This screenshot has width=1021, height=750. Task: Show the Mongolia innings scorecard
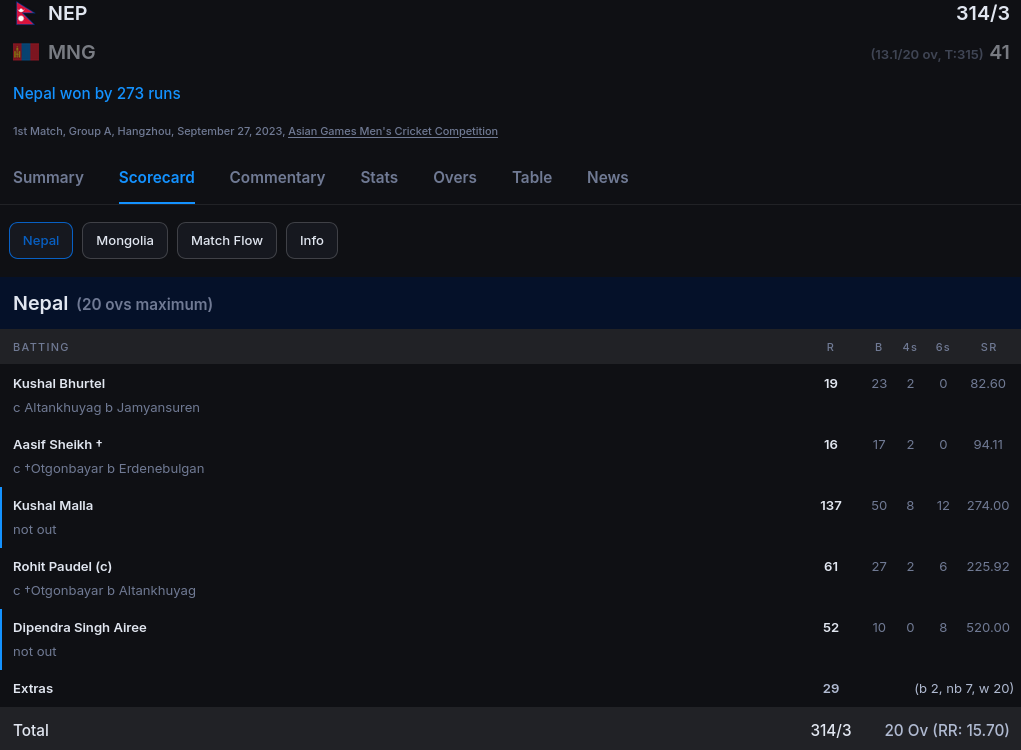[x=125, y=241]
